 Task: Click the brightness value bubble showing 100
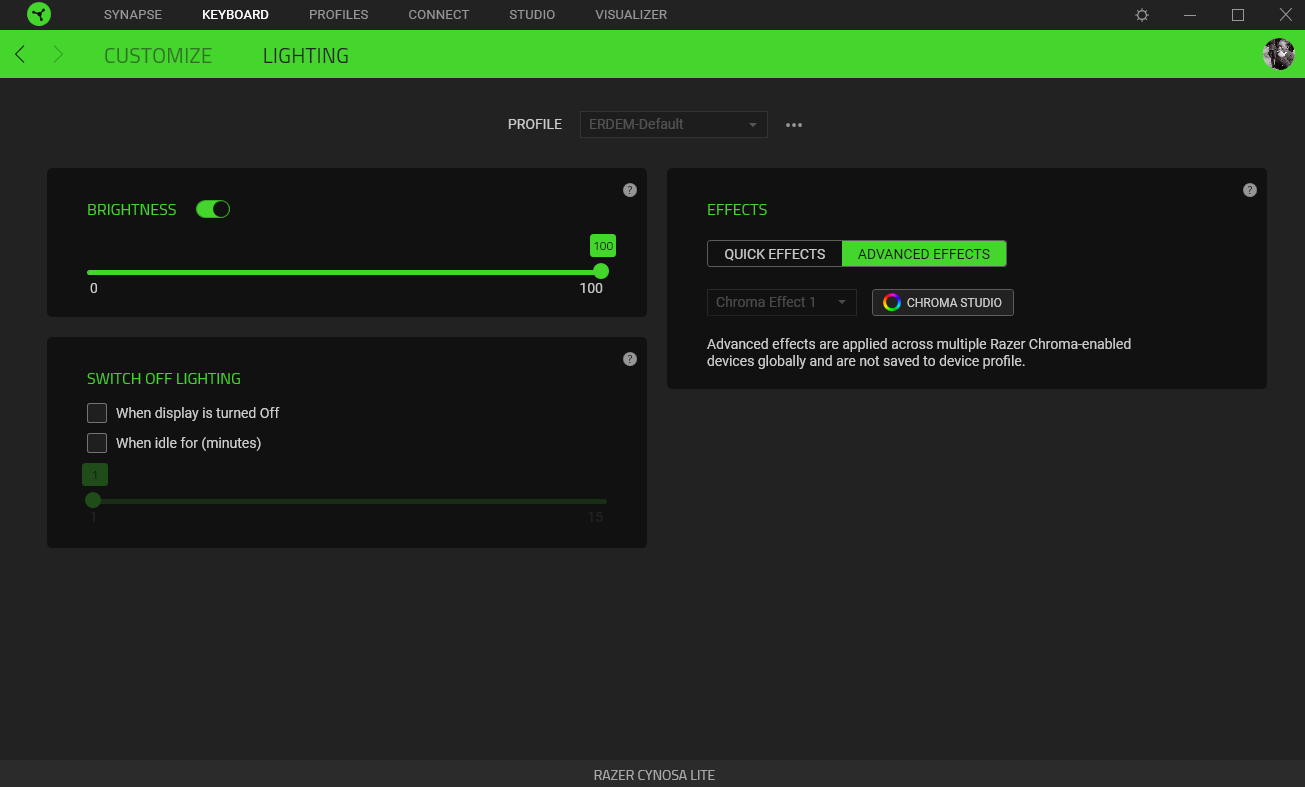(x=603, y=246)
